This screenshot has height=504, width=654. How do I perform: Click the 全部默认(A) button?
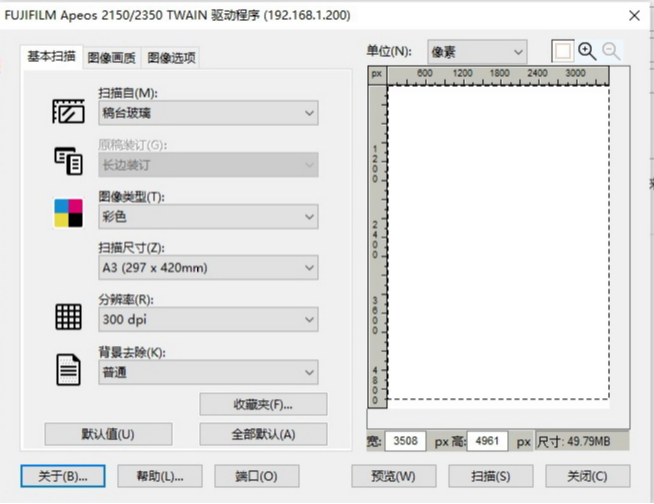coord(263,434)
